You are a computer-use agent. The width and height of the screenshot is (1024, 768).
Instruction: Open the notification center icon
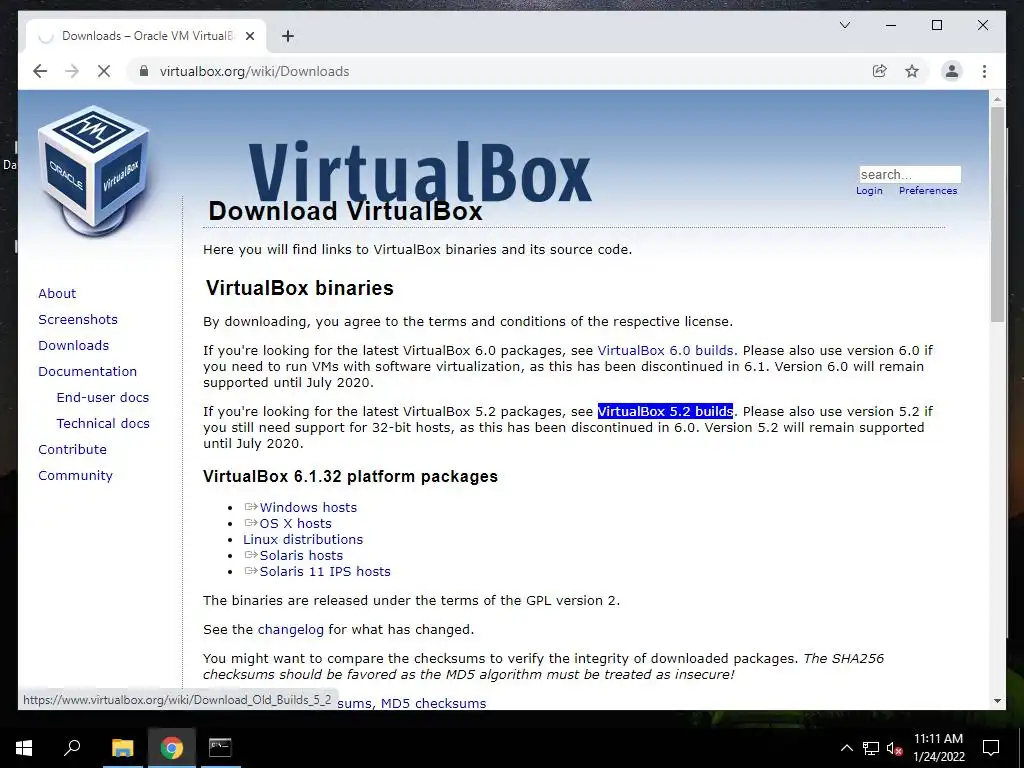(x=991, y=748)
